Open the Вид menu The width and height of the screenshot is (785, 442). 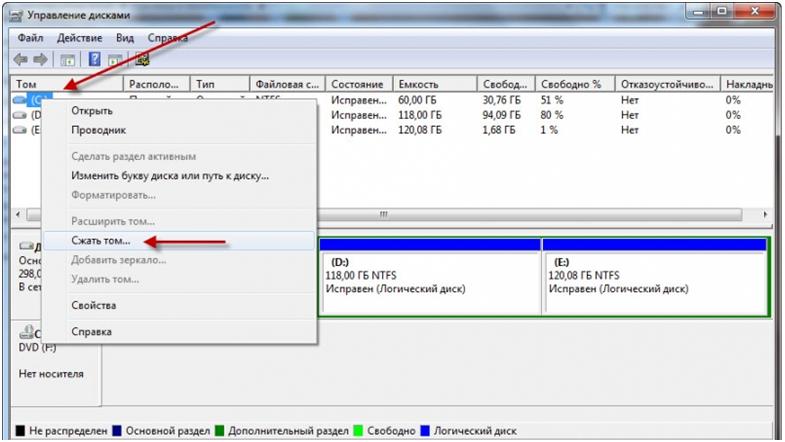(x=125, y=37)
